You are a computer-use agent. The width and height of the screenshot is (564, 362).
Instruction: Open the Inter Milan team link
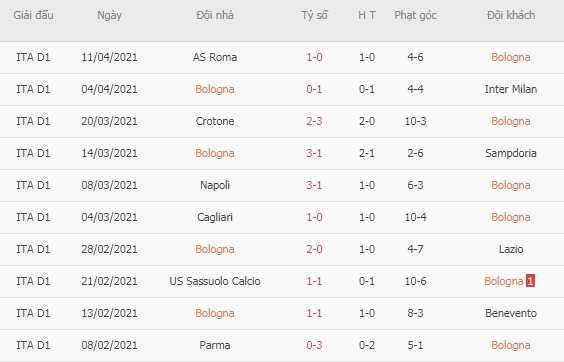pyautogui.click(x=511, y=89)
